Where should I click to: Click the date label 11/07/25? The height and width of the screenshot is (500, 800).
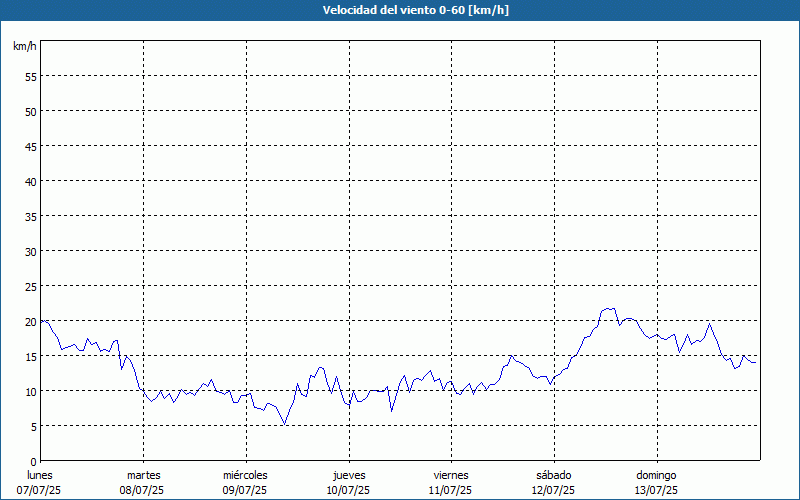tap(450, 490)
